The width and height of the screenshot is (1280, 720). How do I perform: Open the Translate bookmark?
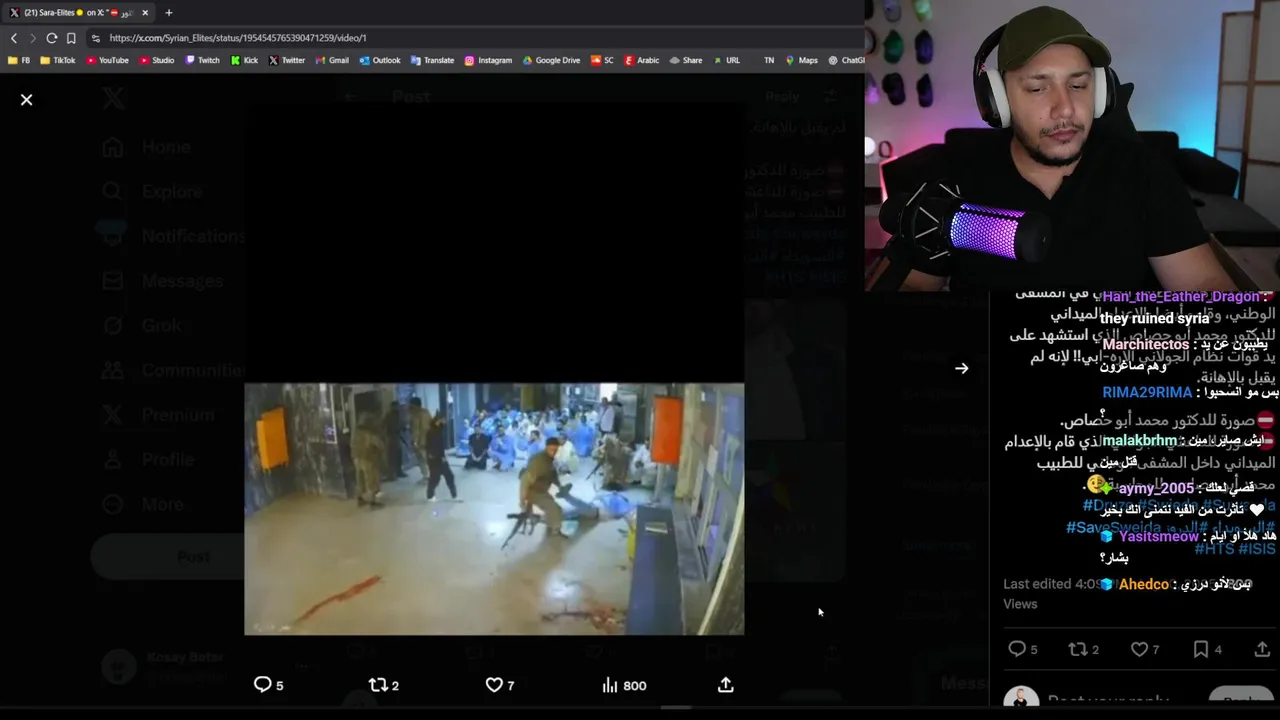coord(432,60)
